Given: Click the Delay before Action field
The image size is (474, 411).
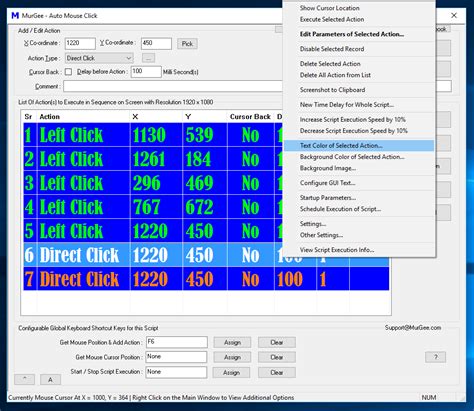Looking at the screenshot, I should coord(146,72).
